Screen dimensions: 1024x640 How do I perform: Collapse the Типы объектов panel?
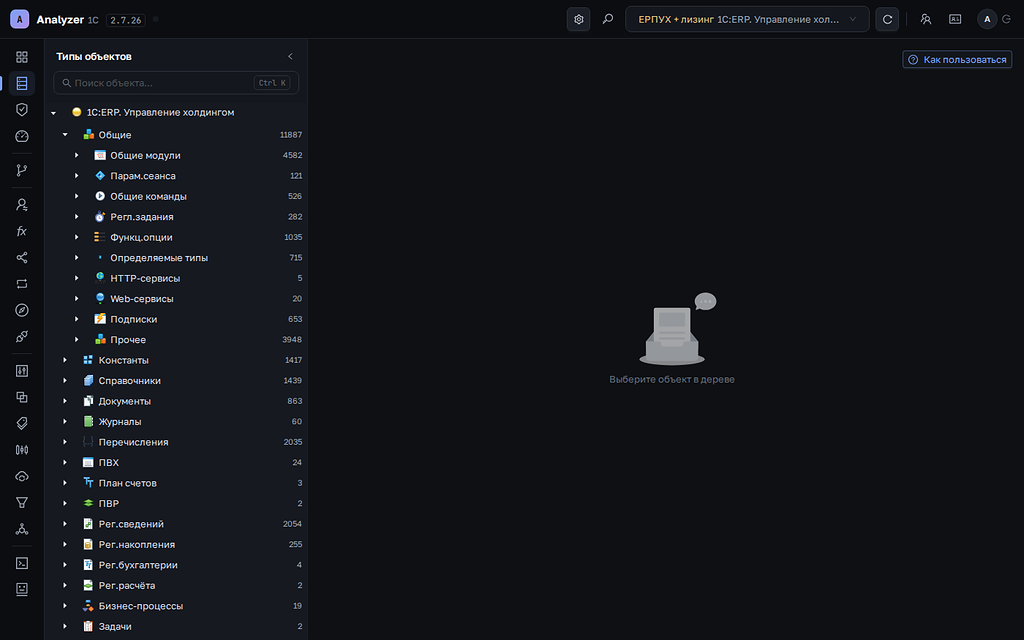pos(291,57)
